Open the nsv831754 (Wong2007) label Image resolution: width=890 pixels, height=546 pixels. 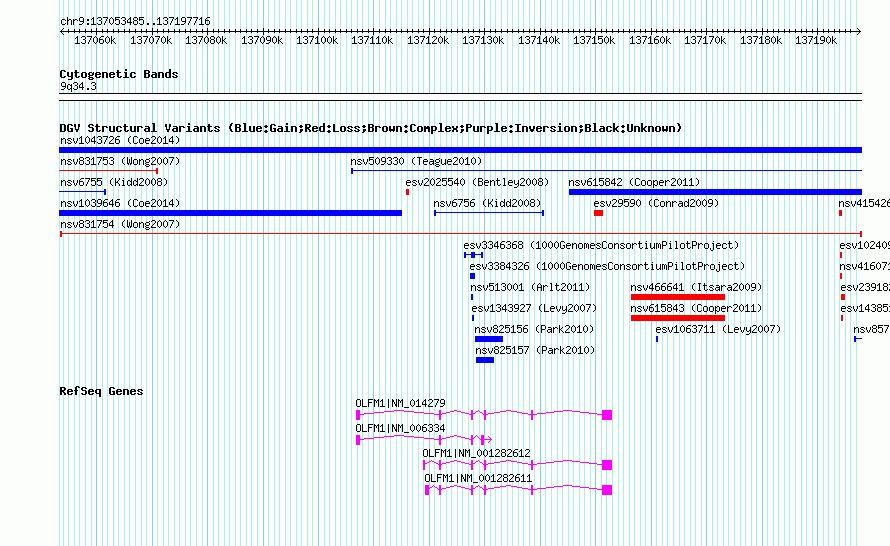120,224
